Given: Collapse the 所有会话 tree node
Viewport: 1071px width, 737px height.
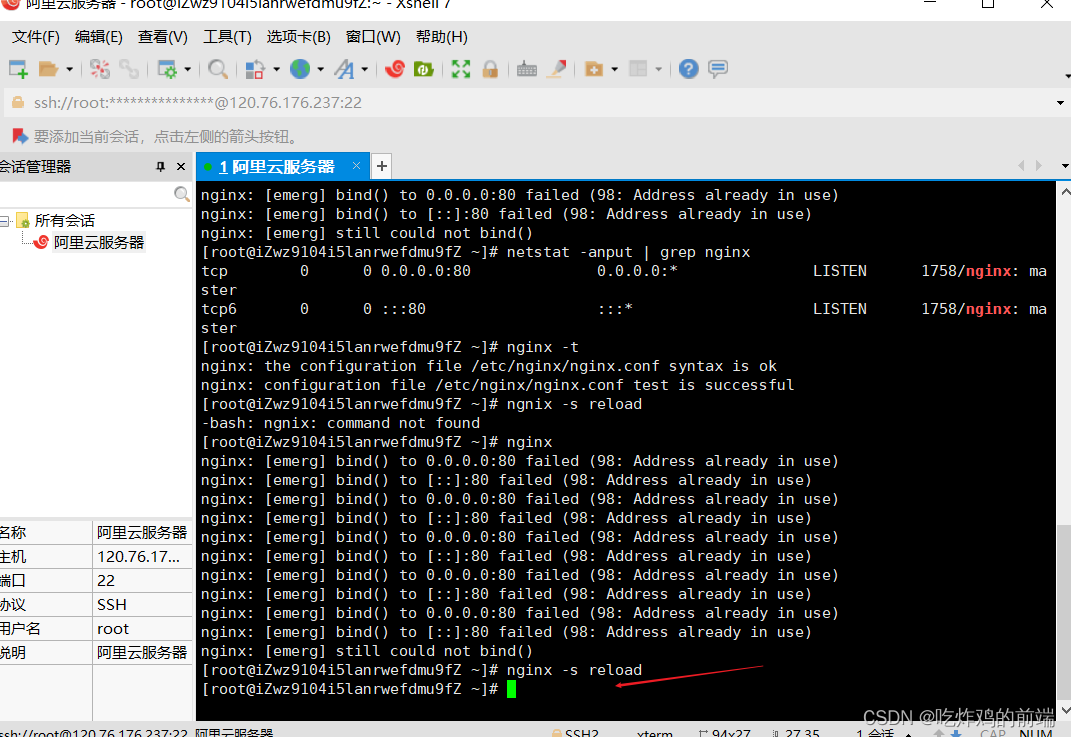Looking at the screenshot, I should tap(4, 221).
